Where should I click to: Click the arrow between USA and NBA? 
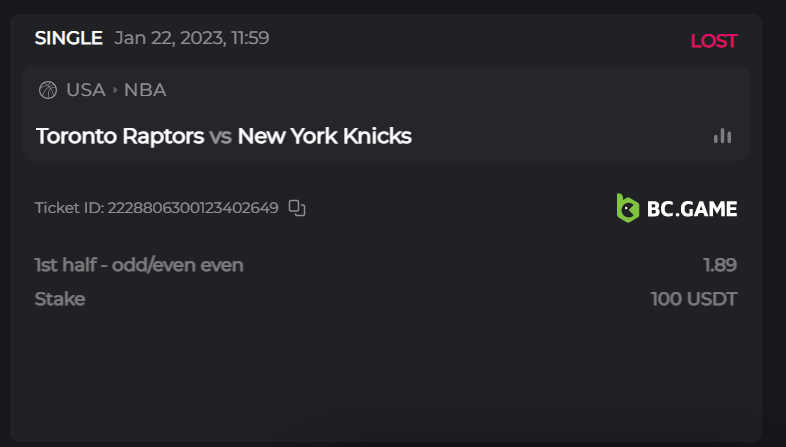click(115, 90)
